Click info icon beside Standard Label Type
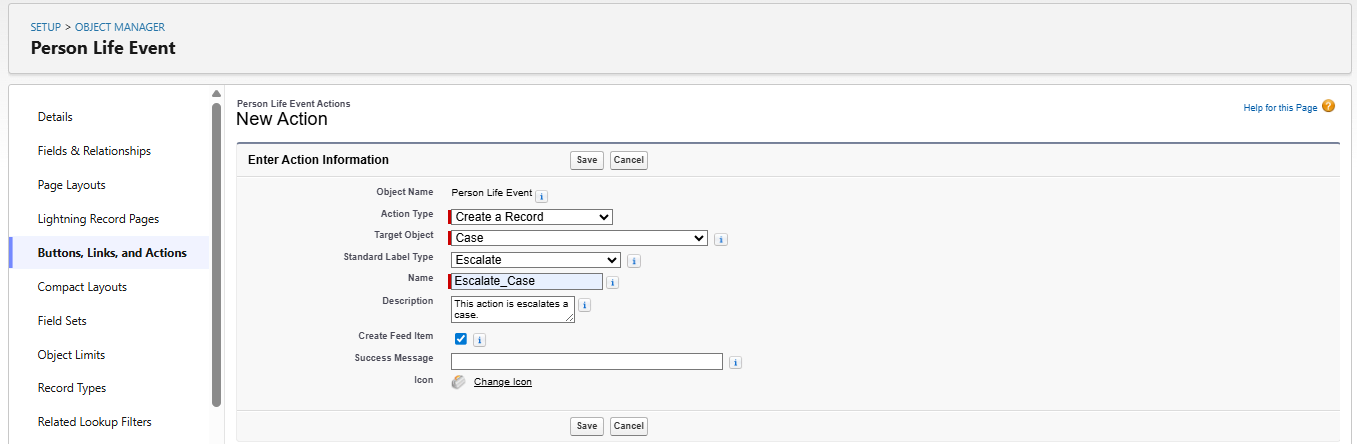 [634, 261]
